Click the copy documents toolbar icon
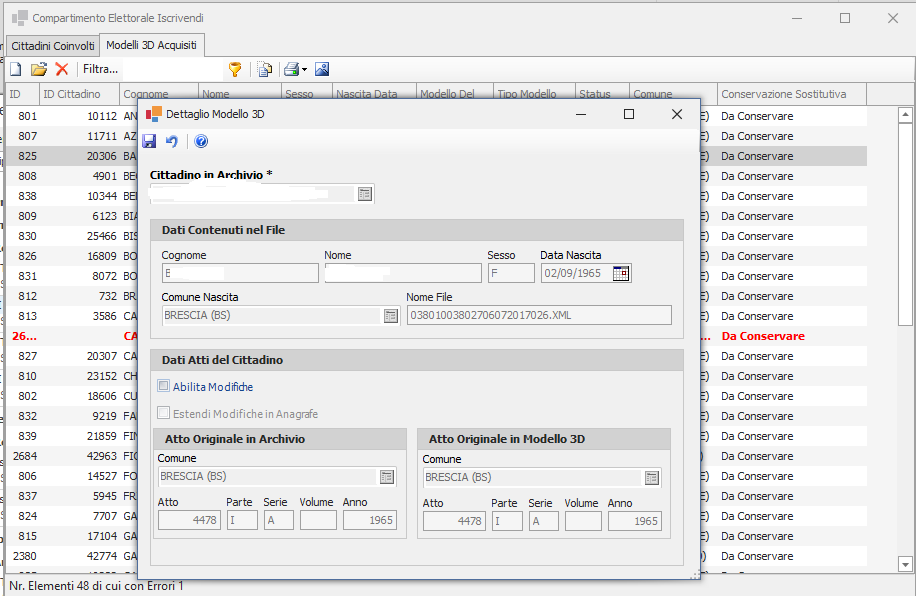Image resolution: width=916 pixels, height=596 pixels. [265, 69]
